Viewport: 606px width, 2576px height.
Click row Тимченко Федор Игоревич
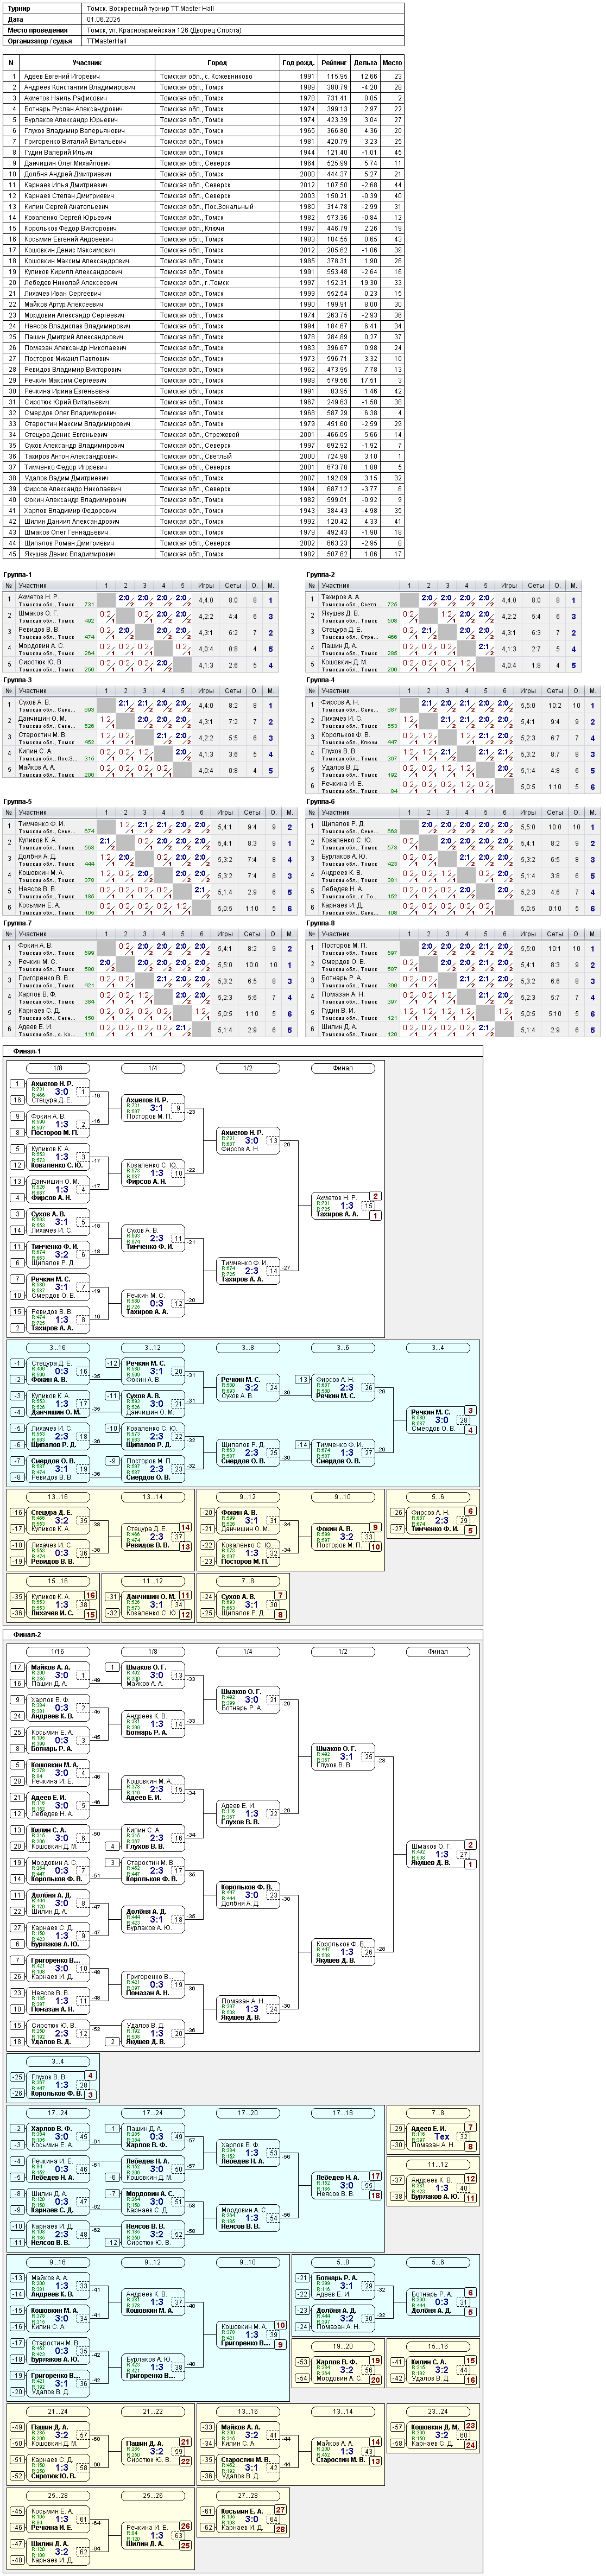point(204,467)
